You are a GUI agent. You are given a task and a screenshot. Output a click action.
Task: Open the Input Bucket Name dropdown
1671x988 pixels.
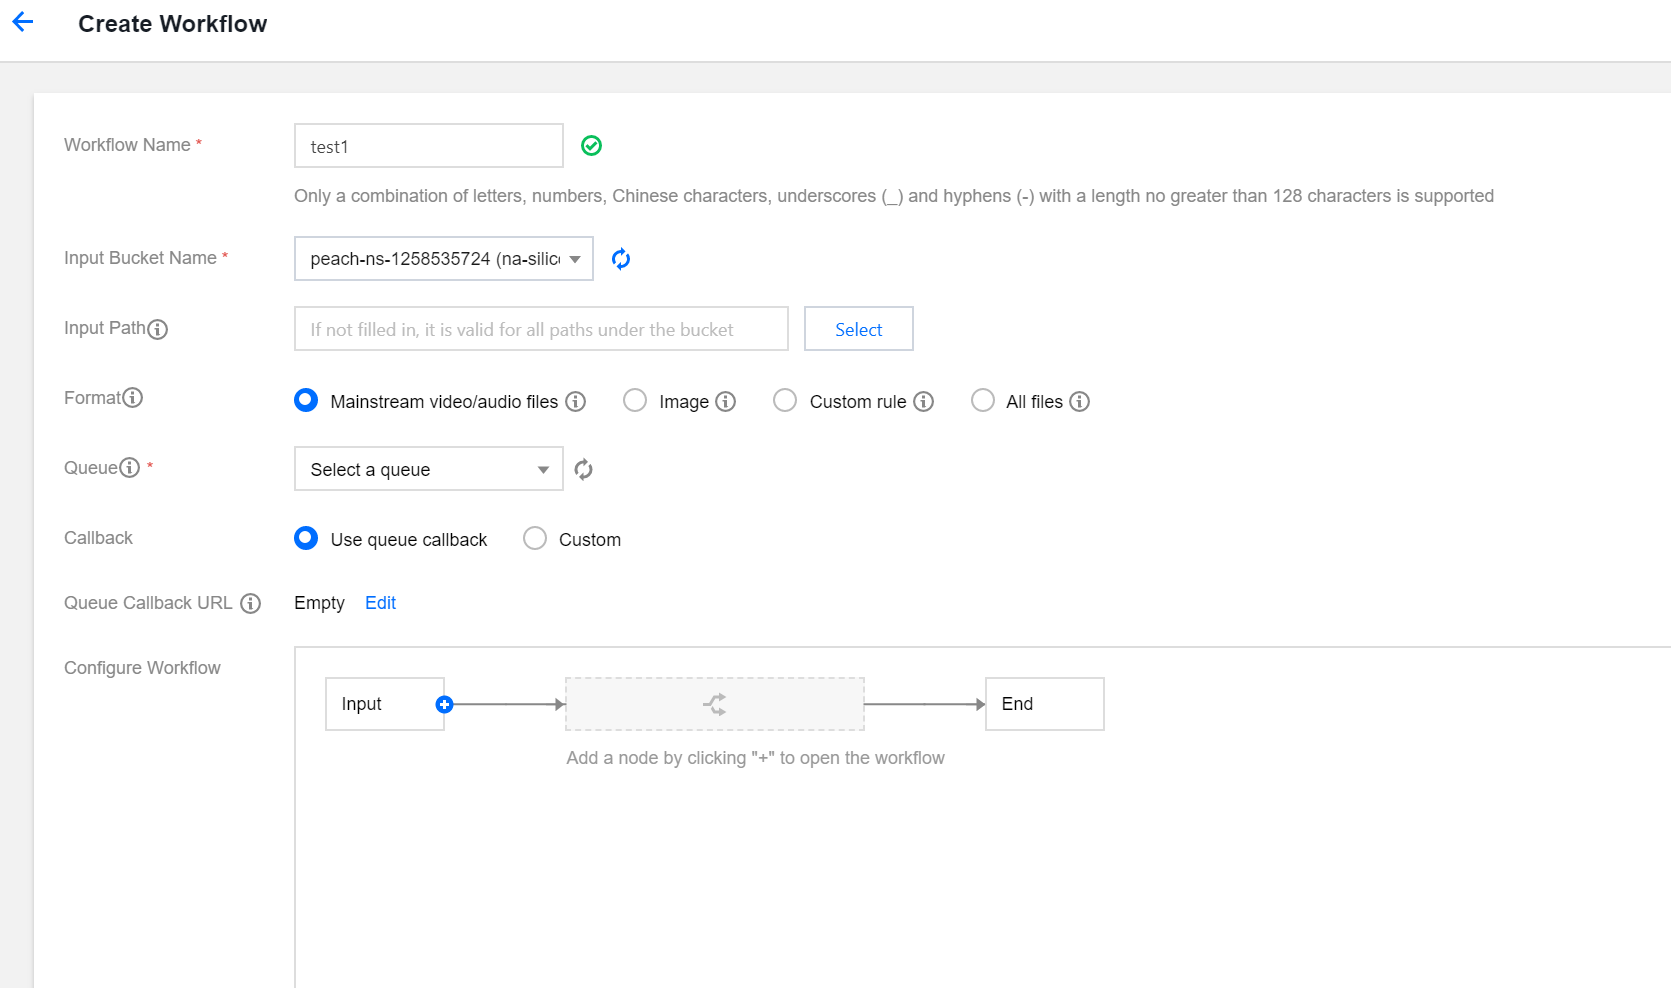click(x=443, y=259)
